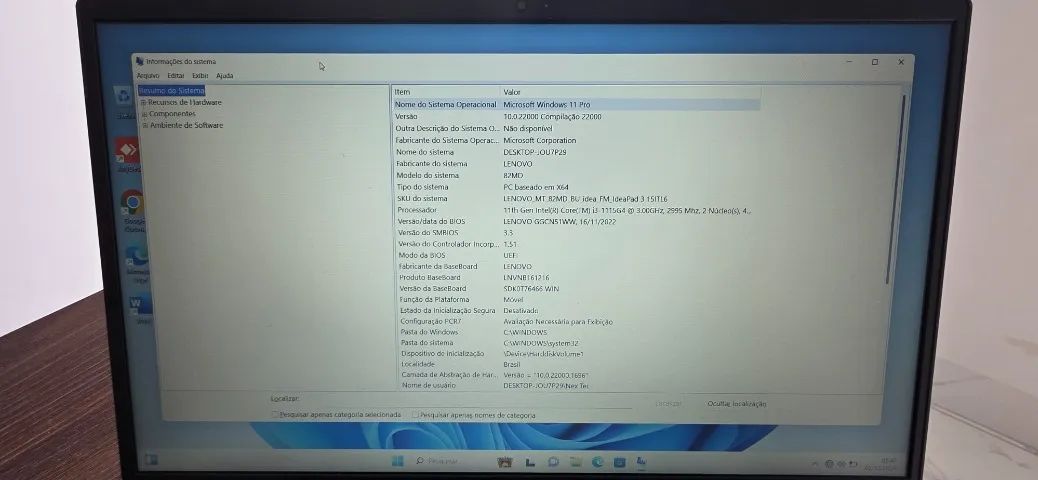This screenshot has height=480, width=1038.
Task: Click the details pane vertical scrollbar
Action: click(x=895, y=189)
